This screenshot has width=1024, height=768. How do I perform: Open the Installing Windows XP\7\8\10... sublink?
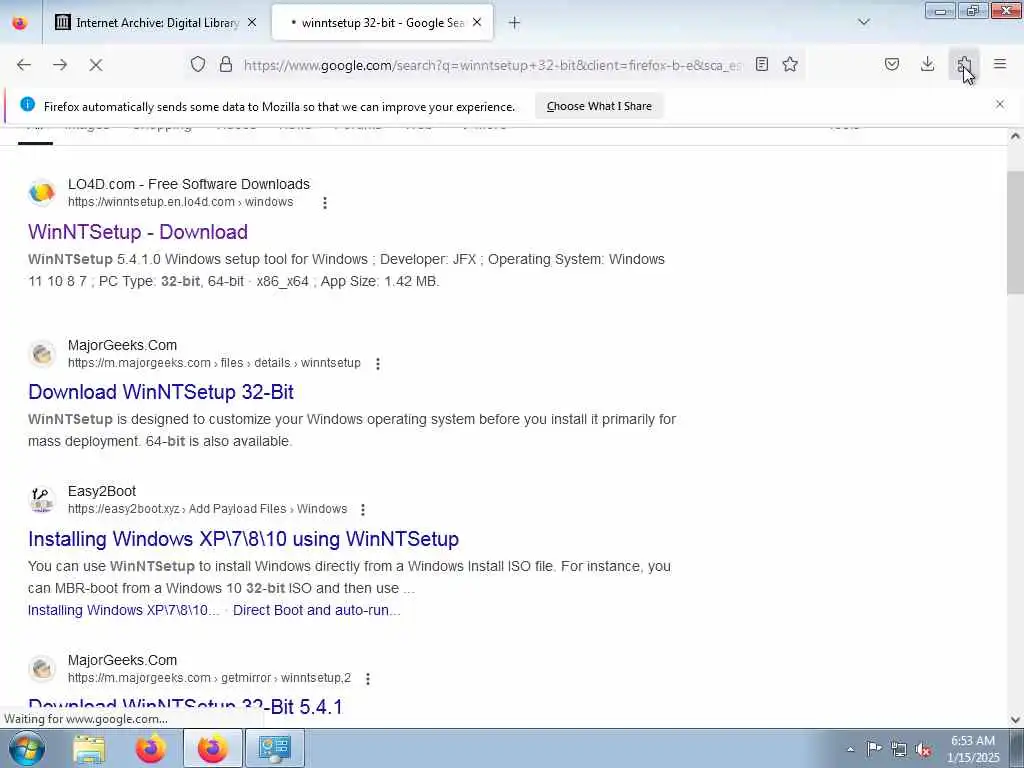tap(123, 610)
